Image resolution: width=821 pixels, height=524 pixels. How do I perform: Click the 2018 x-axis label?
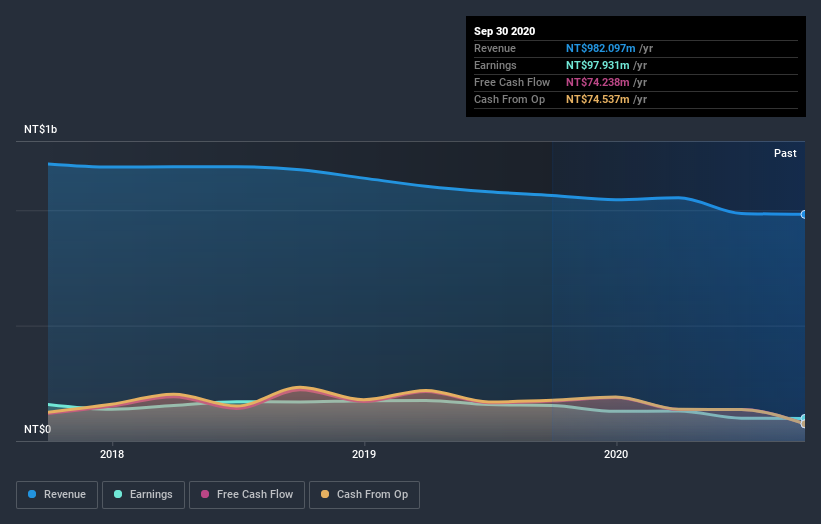click(x=112, y=454)
